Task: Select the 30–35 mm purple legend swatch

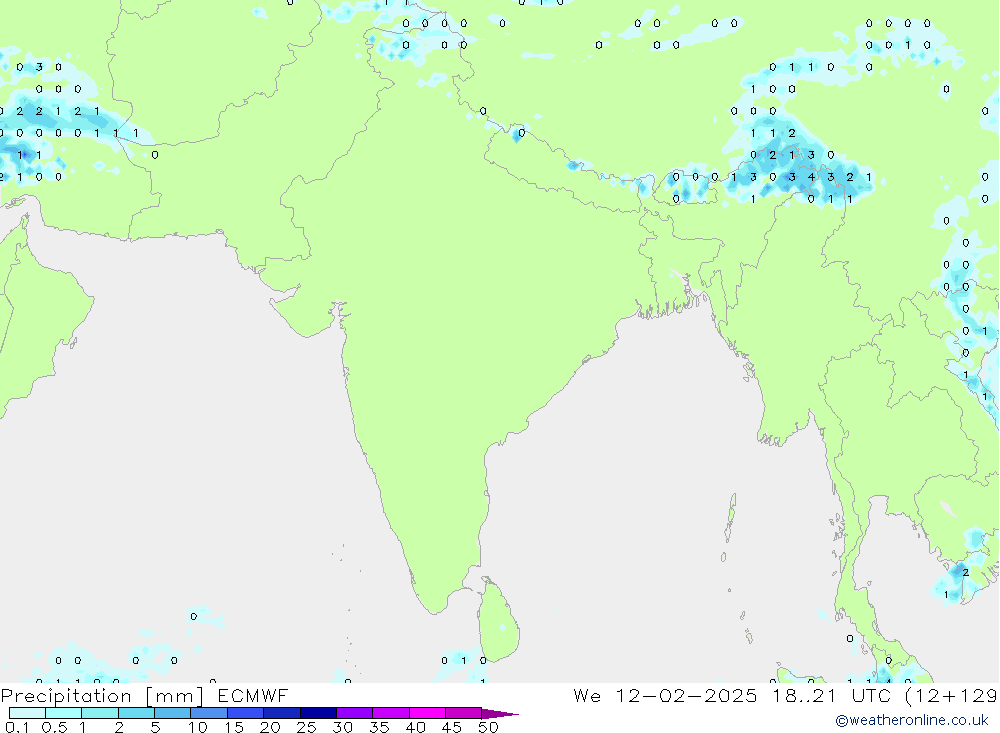Action: coord(355,713)
